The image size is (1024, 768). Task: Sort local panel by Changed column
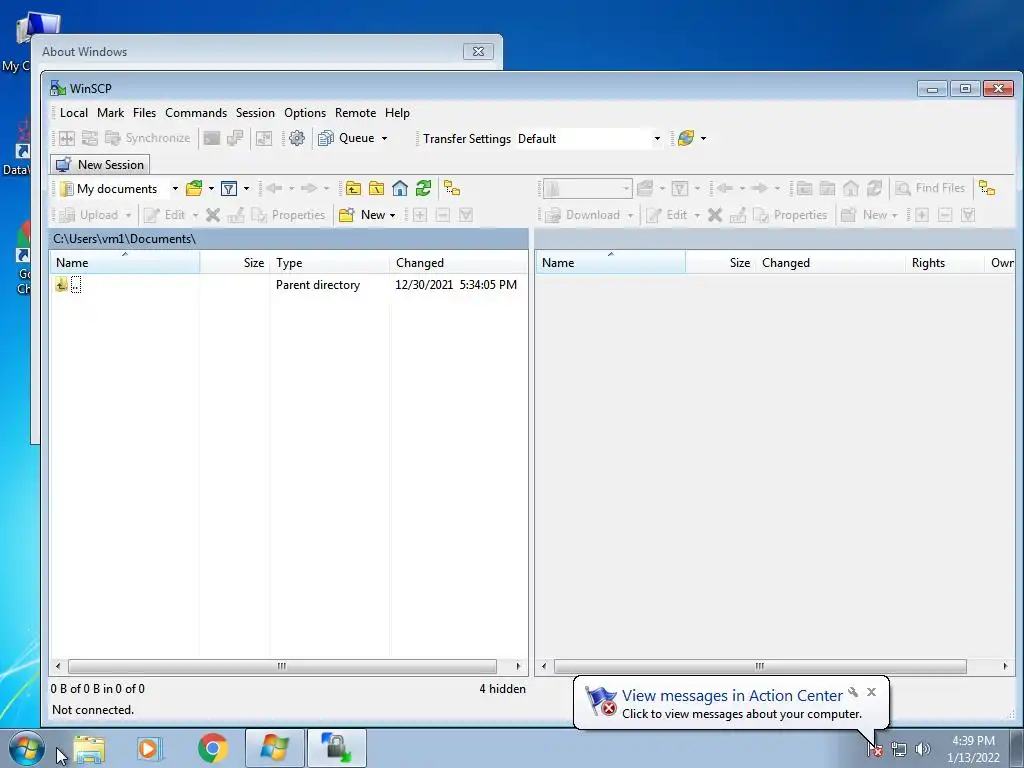point(458,263)
